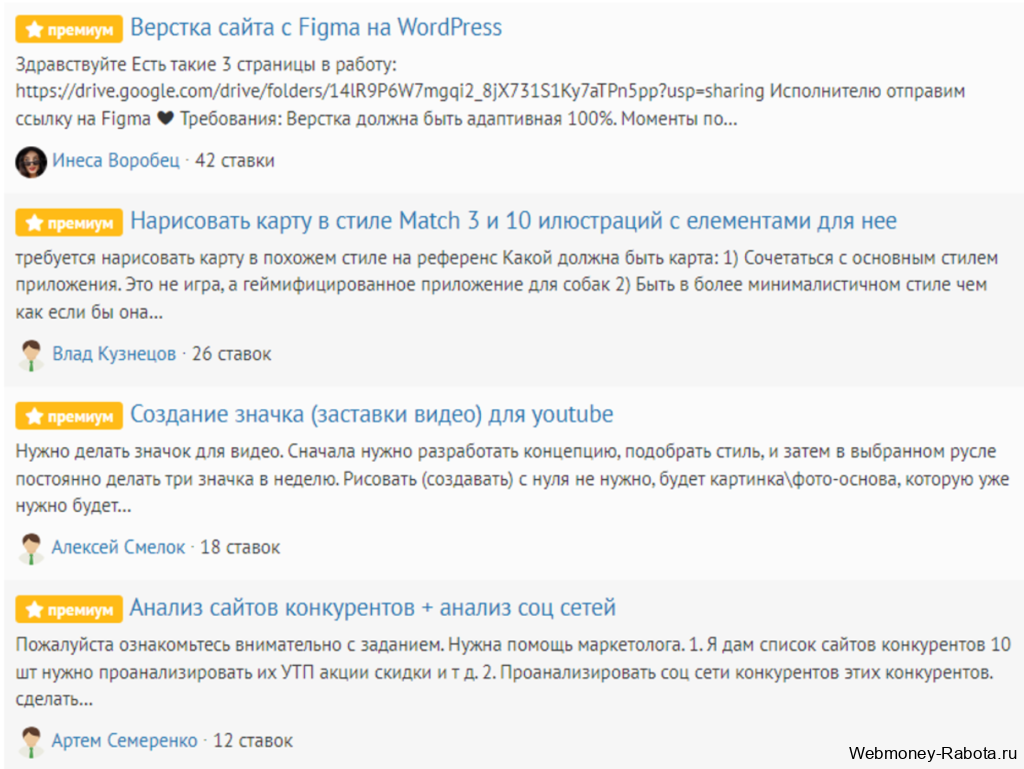Open Инеса Воробец profile photo avatar
The height and width of the screenshot is (769, 1024).
tap(31, 162)
